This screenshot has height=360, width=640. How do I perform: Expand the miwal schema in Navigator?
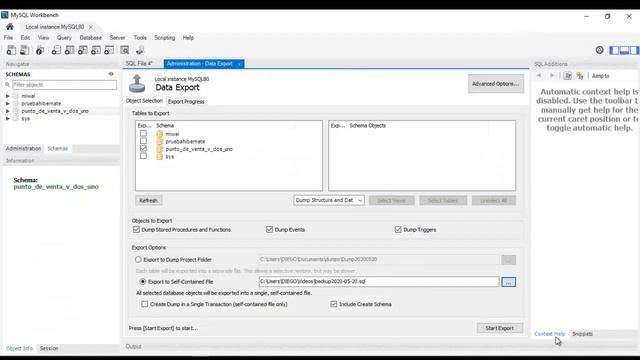7,96
